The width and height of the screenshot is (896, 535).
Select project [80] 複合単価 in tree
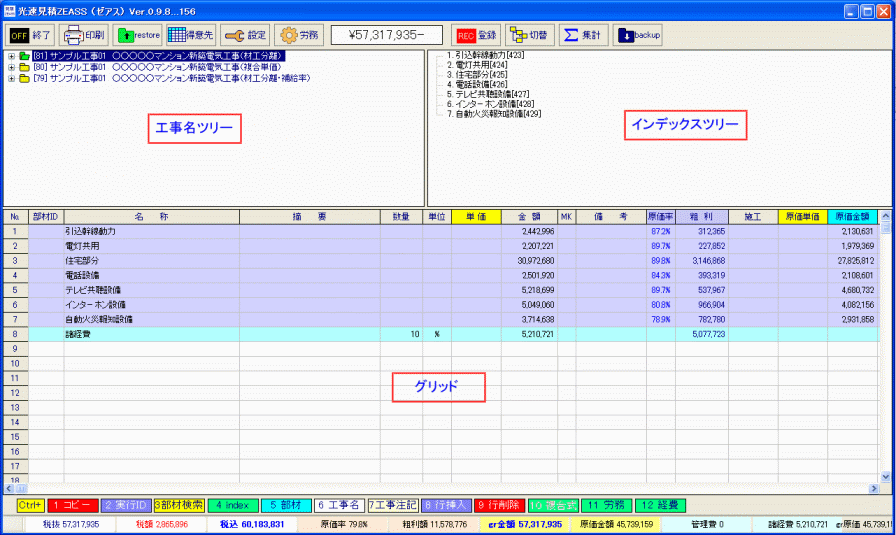click(157, 67)
